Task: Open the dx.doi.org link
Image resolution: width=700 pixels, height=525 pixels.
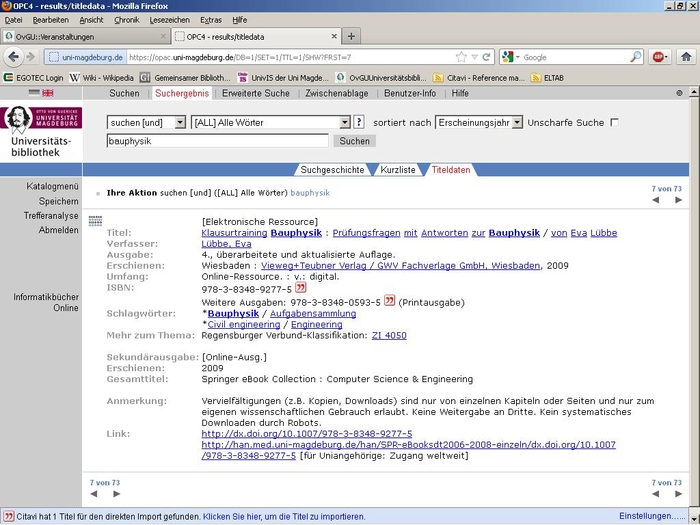Action: [307, 433]
